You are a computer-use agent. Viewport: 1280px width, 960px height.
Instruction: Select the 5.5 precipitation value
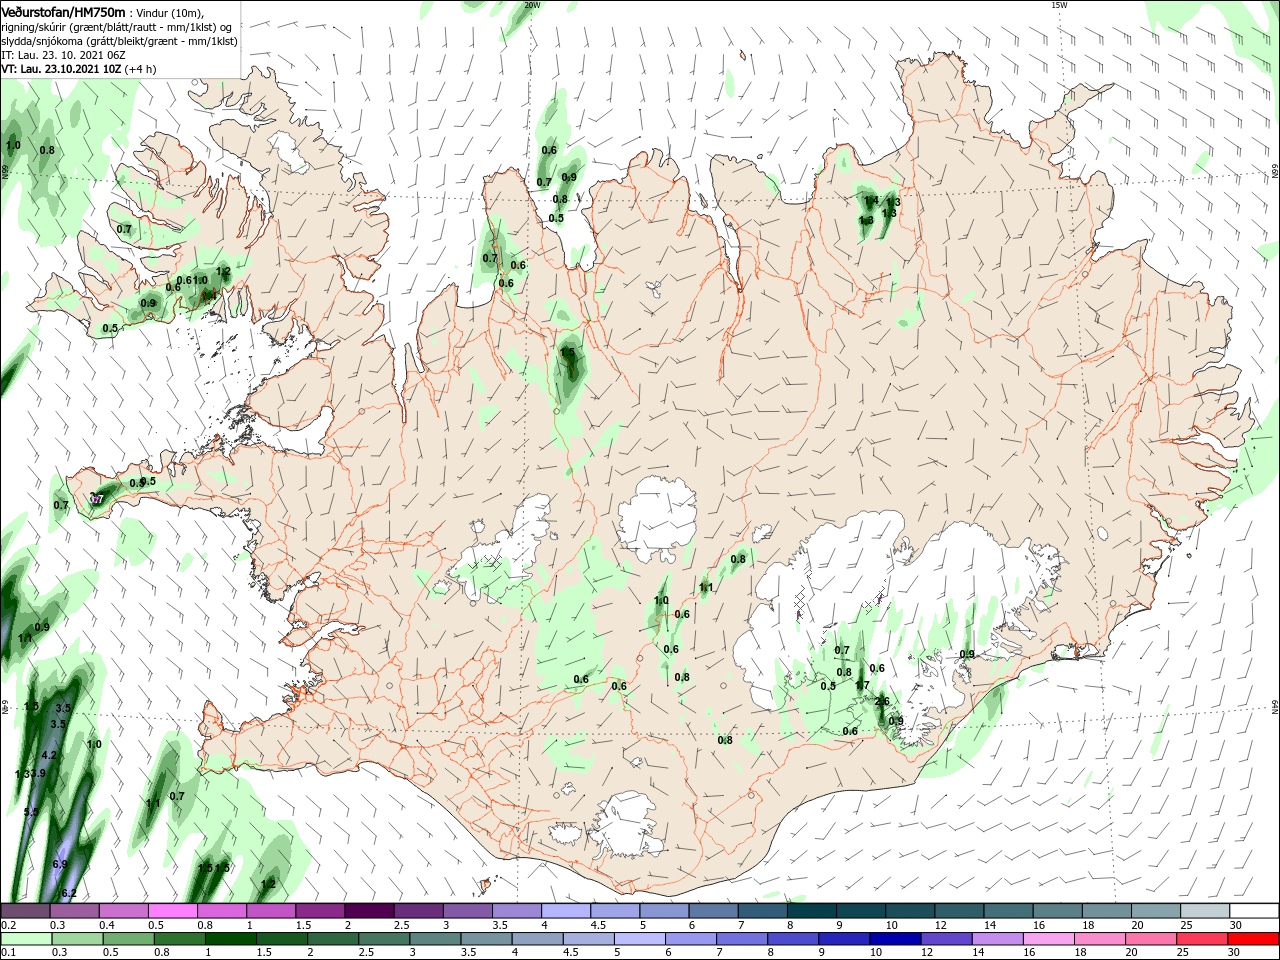pos(31,812)
